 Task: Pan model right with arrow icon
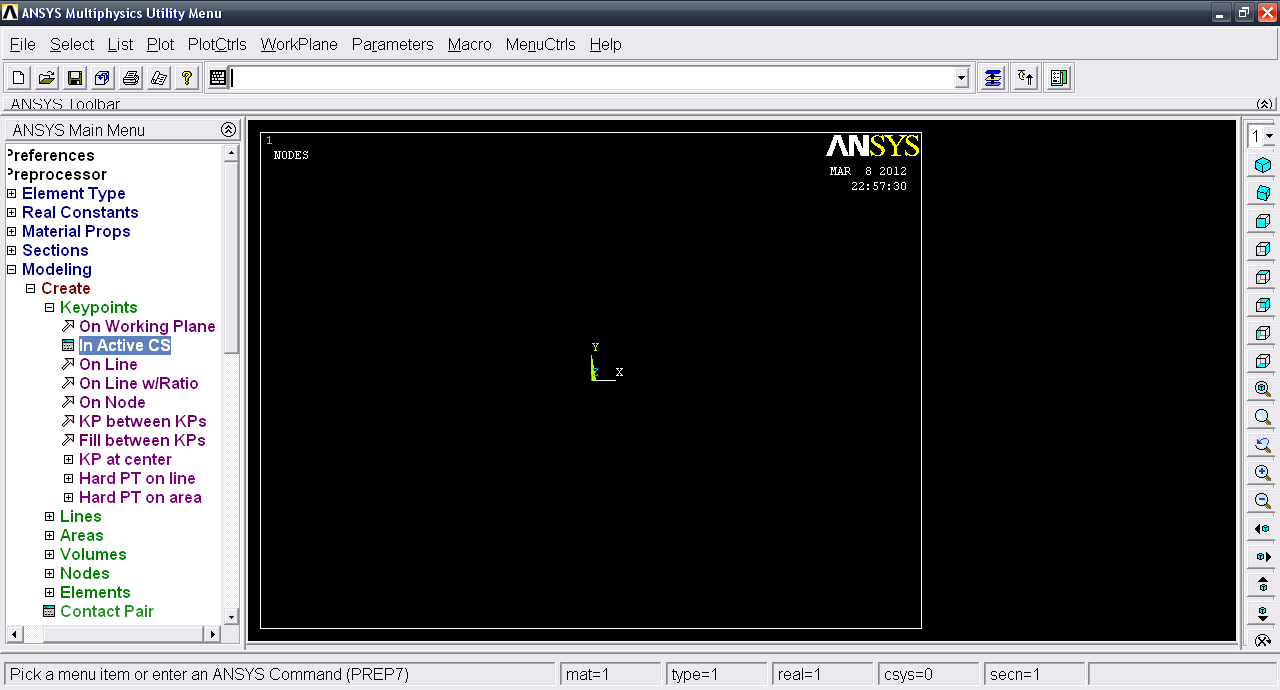[x=1263, y=557]
